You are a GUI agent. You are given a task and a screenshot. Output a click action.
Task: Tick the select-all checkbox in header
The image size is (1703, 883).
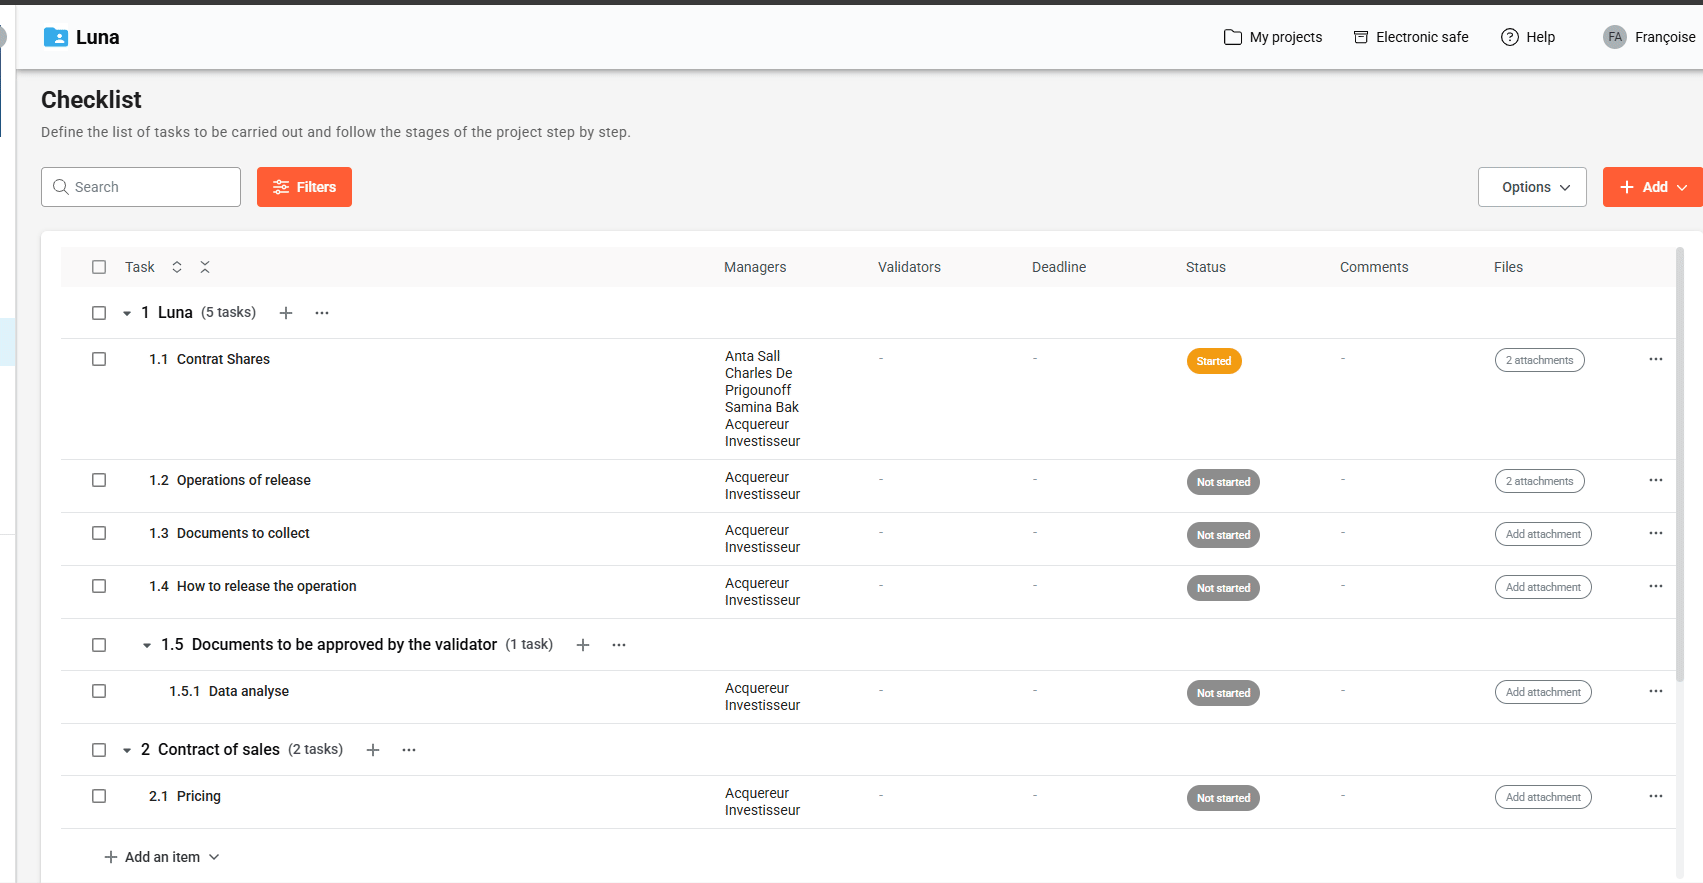(99, 267)
